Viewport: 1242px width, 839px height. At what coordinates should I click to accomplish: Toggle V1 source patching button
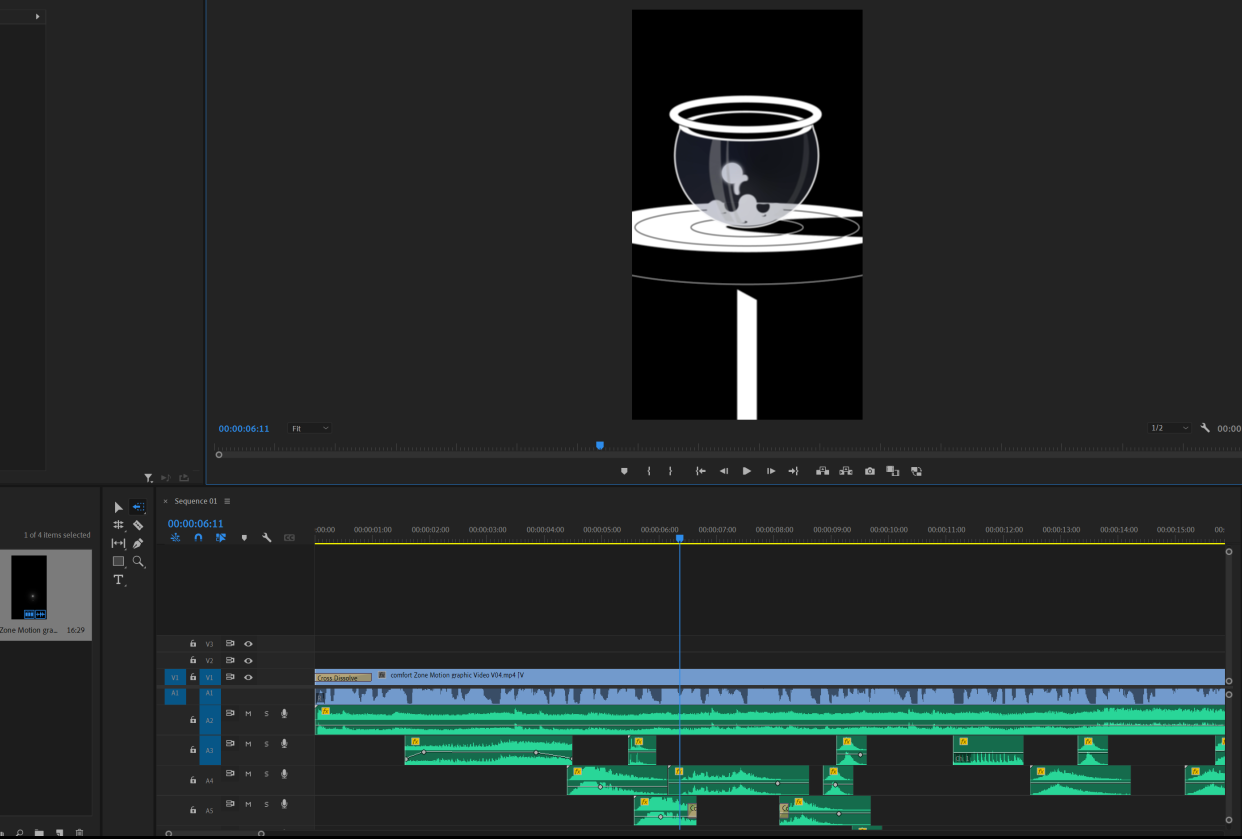click(x=174, y=677)
